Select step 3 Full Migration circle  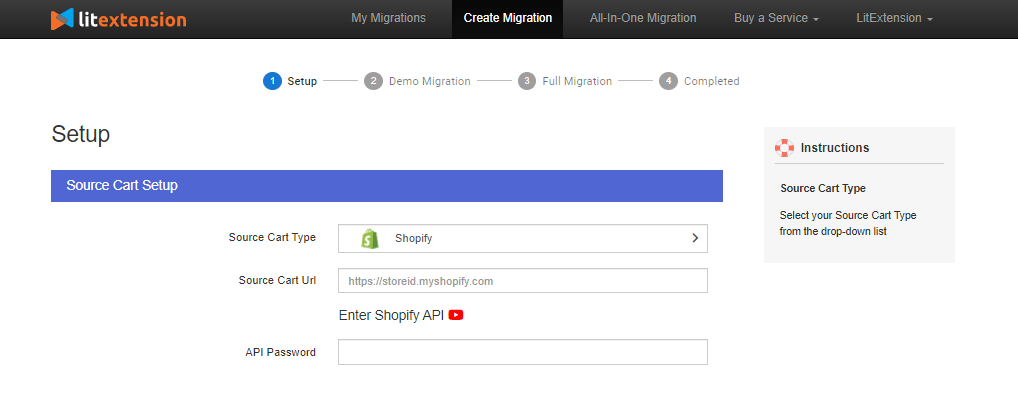(x=527, y=81)
